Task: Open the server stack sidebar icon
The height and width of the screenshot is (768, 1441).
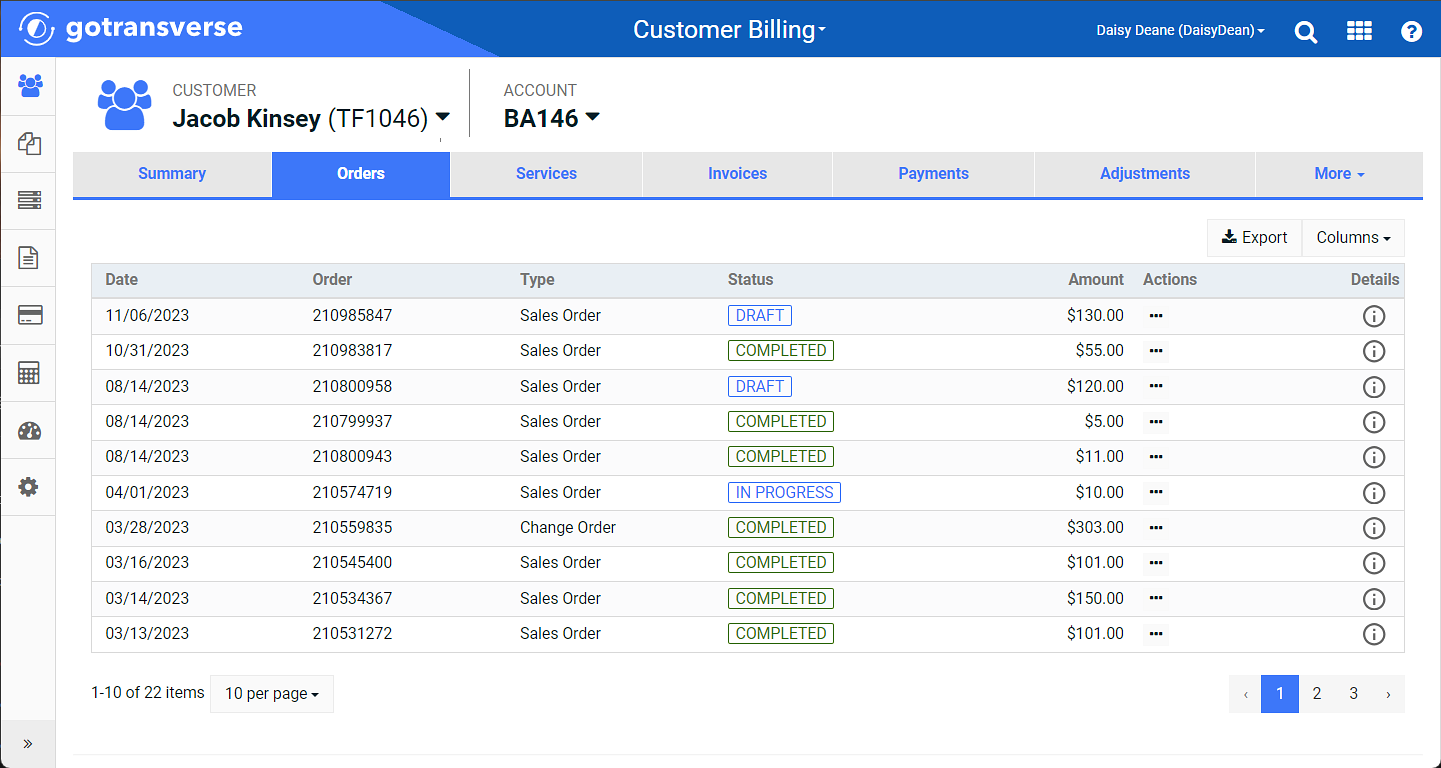Action: (30, 201)
